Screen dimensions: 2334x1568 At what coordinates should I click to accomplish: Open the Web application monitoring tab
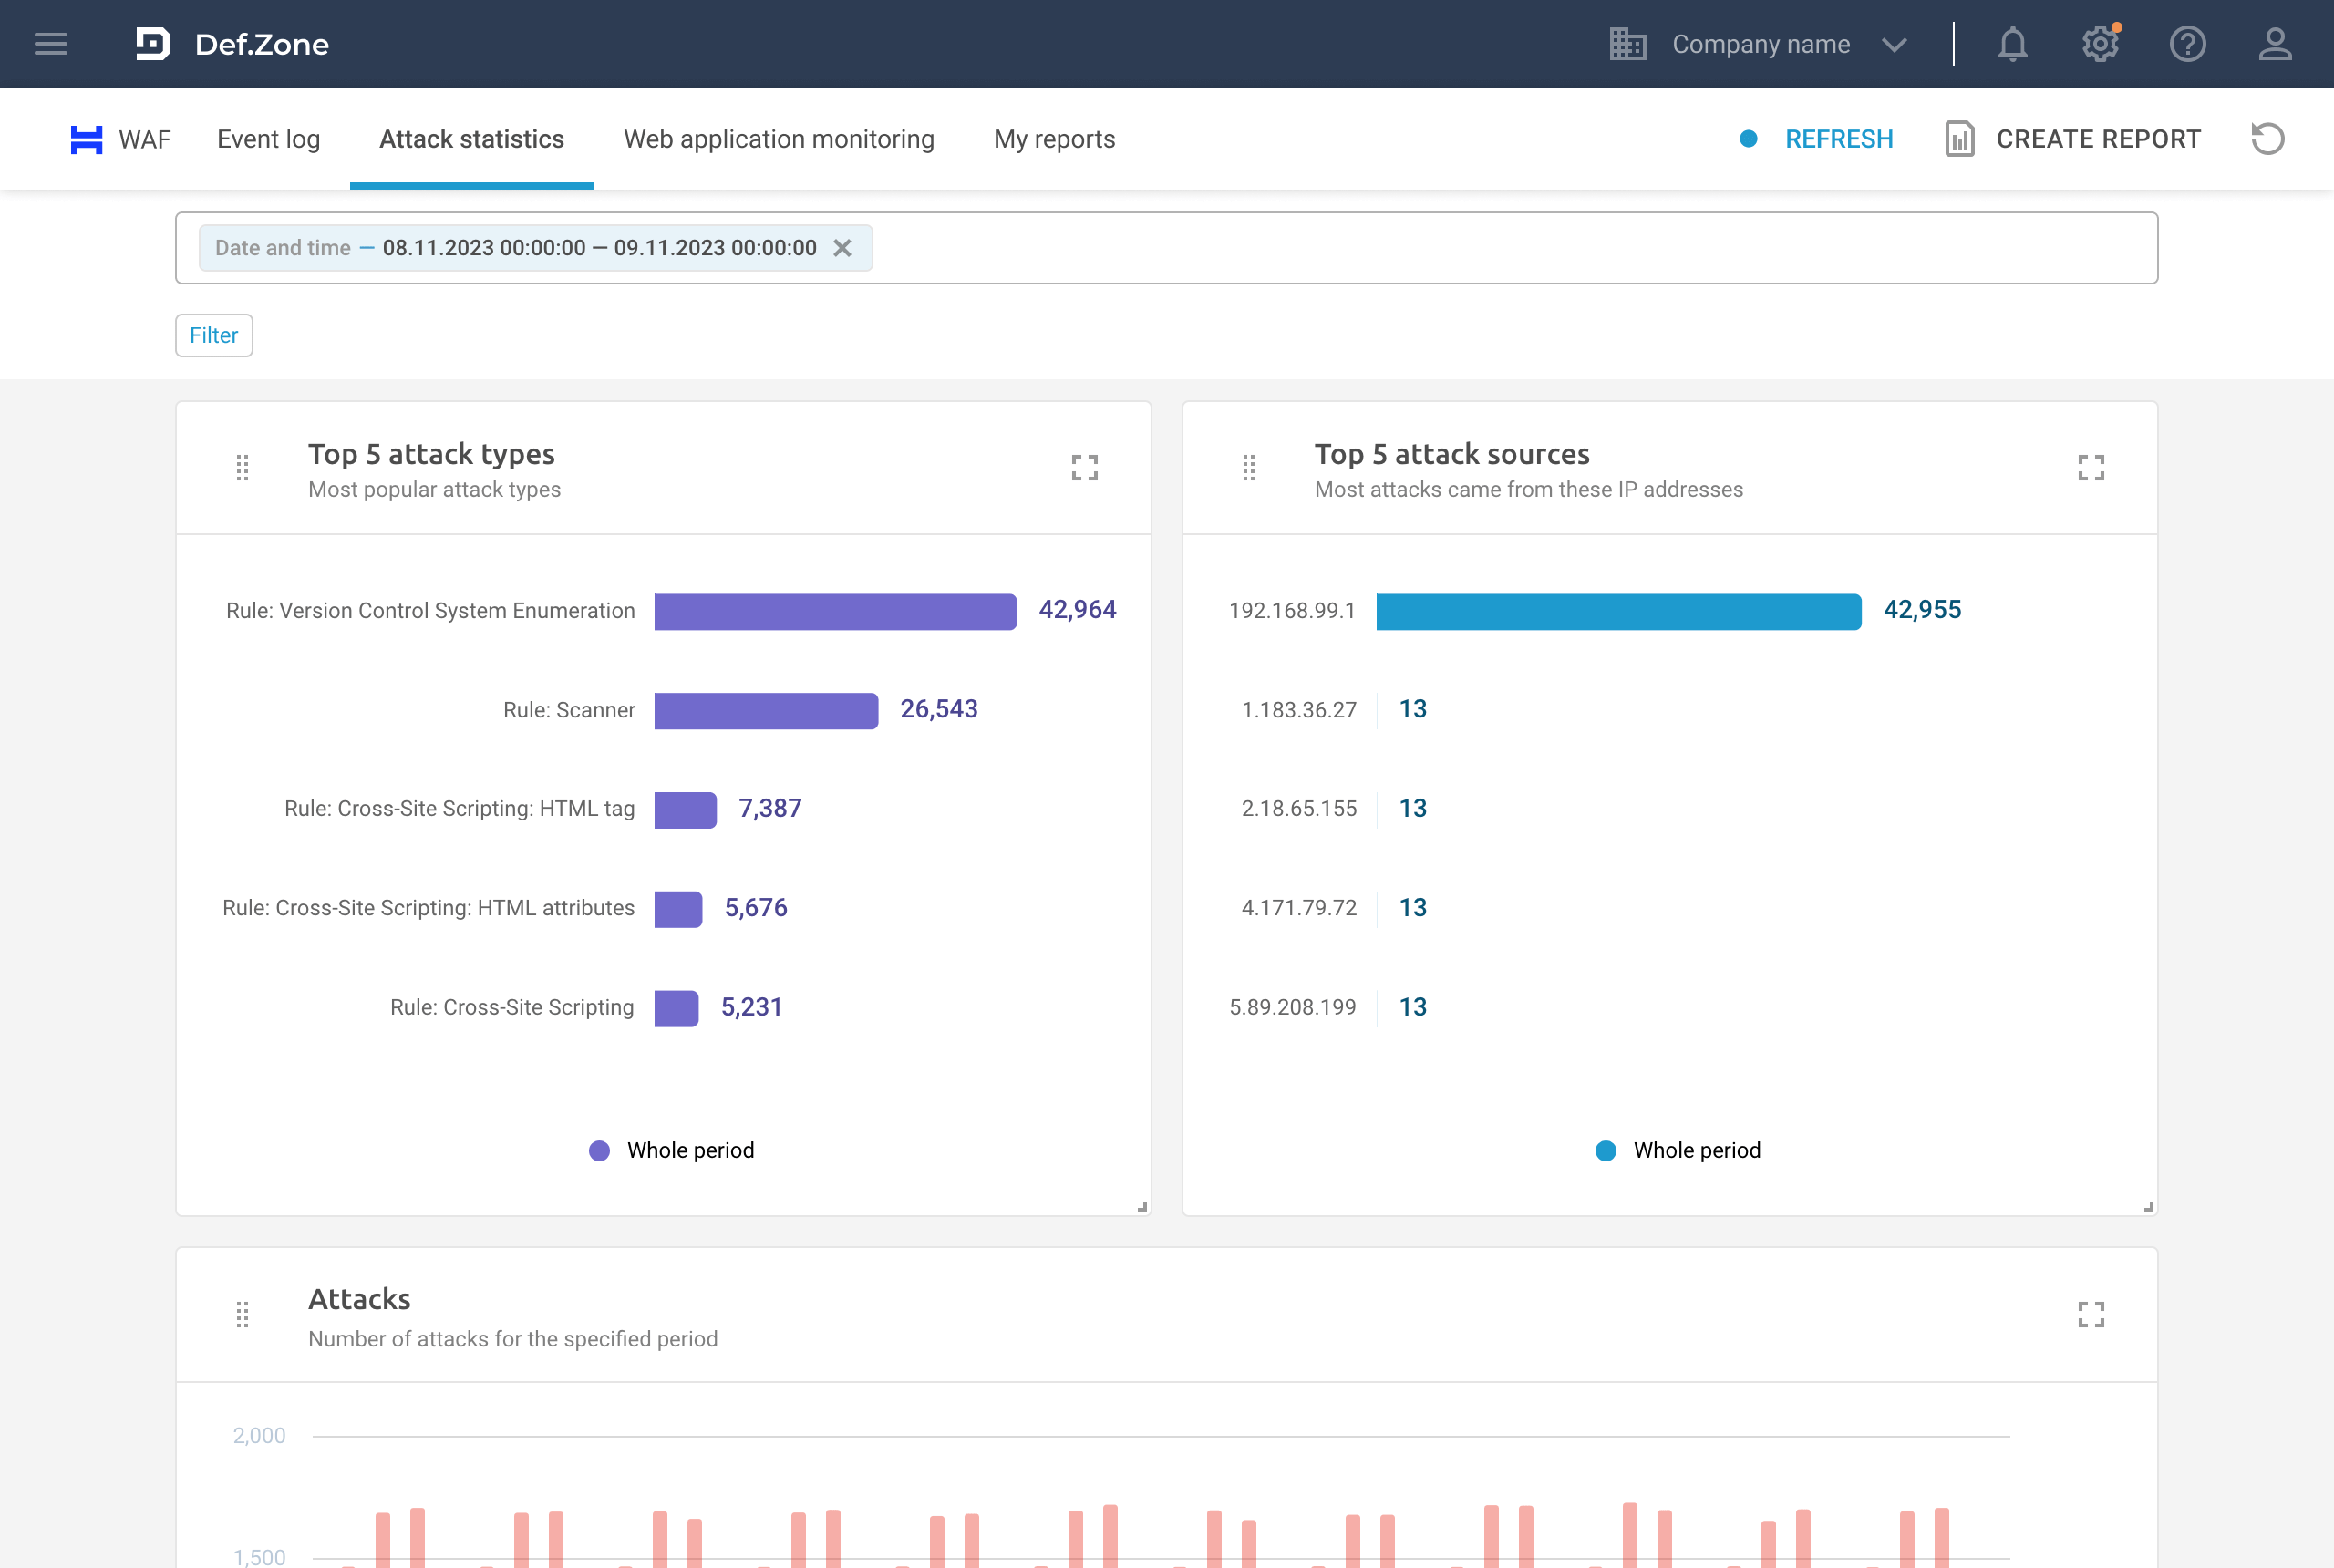pyautogui.click(x=778, y=139)
